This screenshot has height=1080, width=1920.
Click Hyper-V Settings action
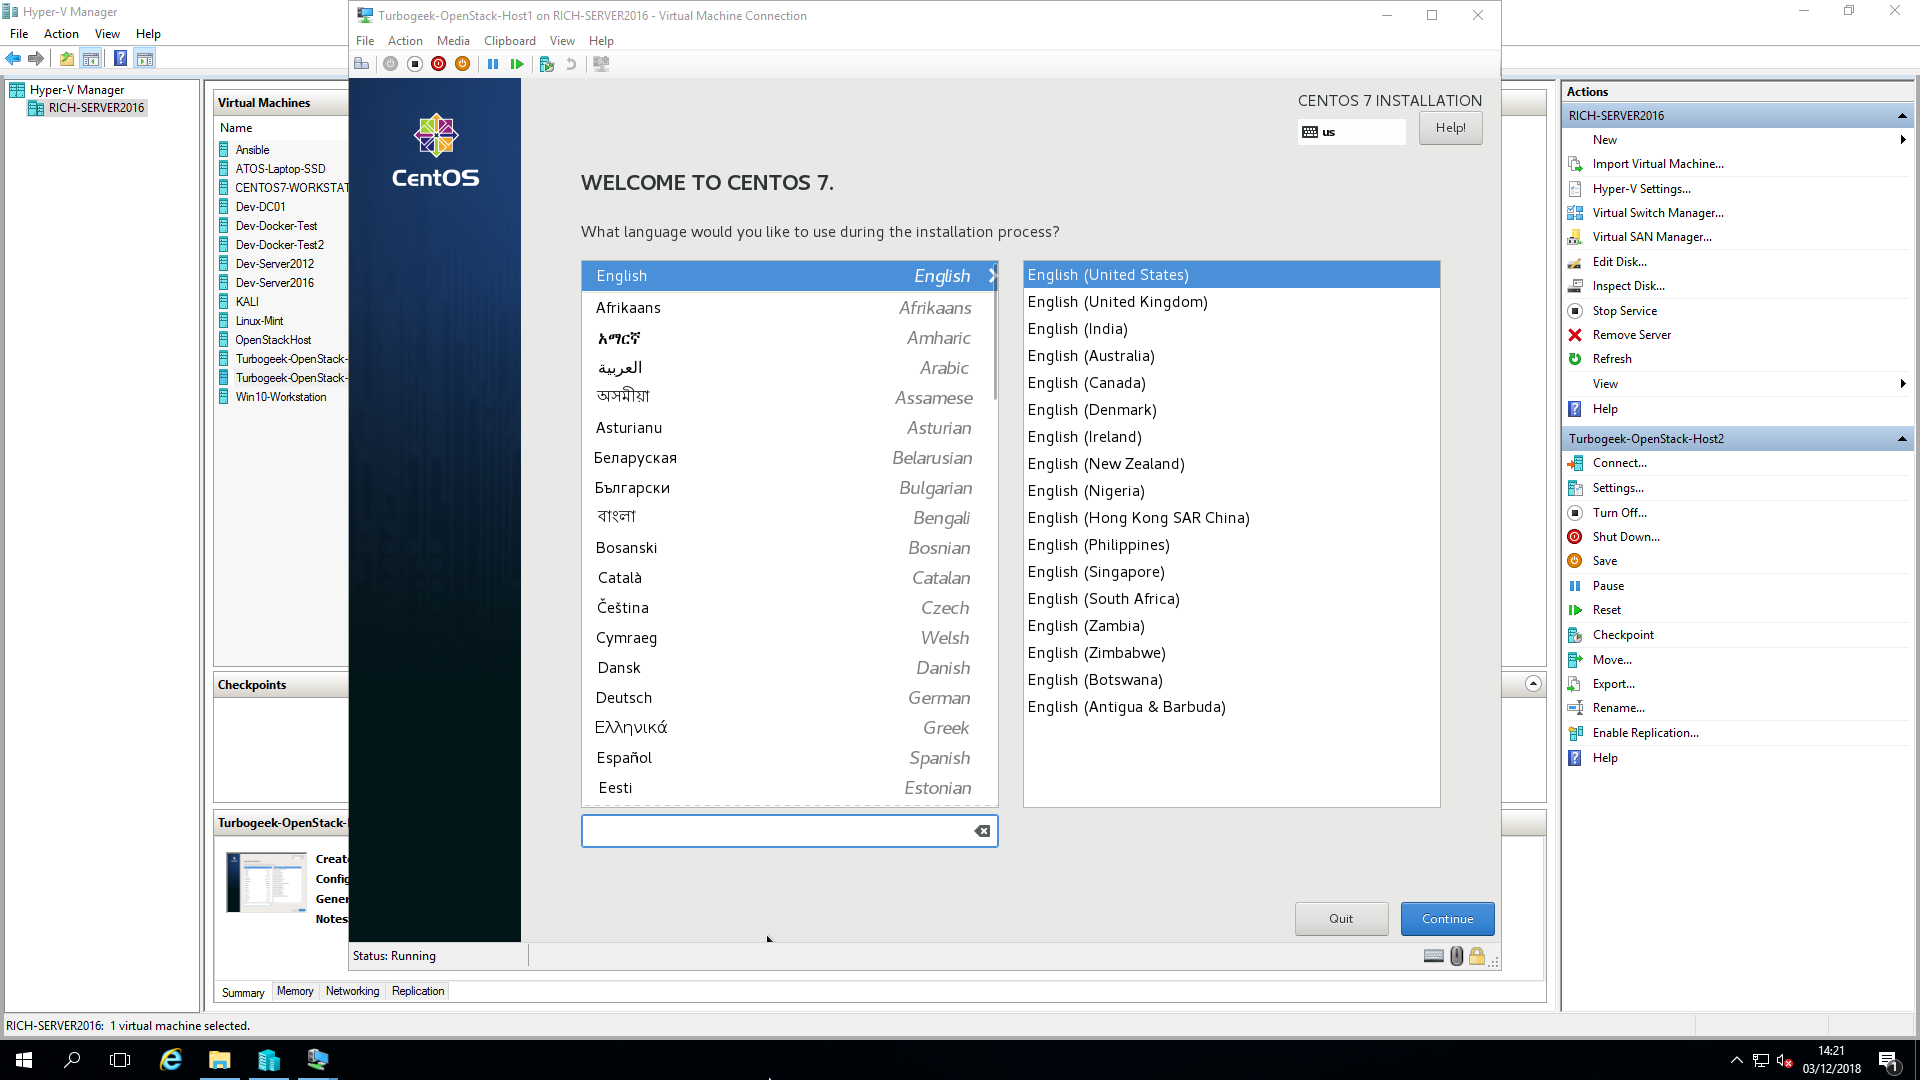1641,189
